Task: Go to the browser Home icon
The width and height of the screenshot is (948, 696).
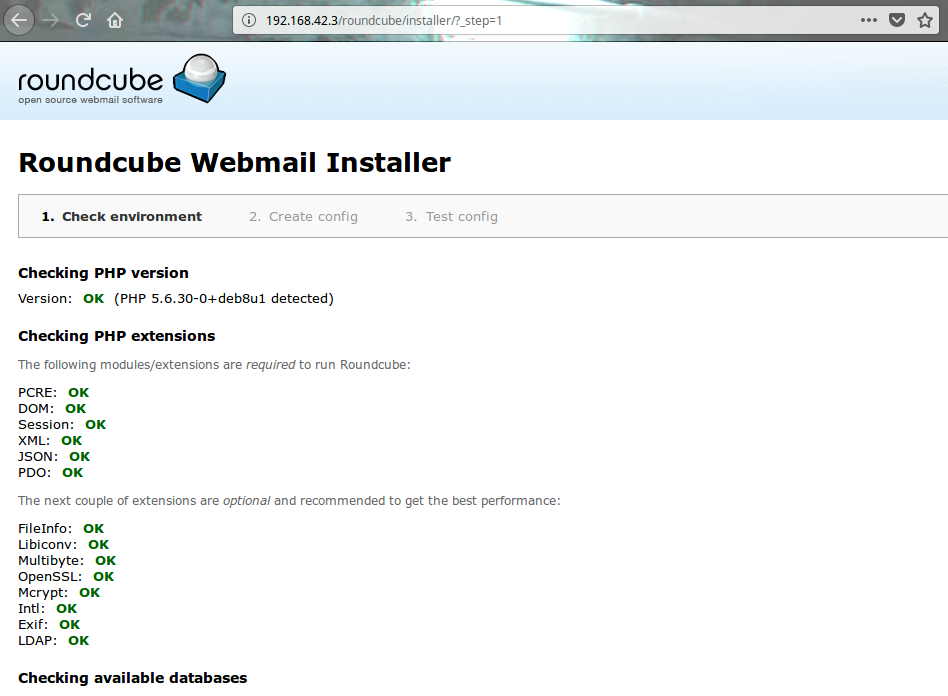Action: click(x=115, y=21)
